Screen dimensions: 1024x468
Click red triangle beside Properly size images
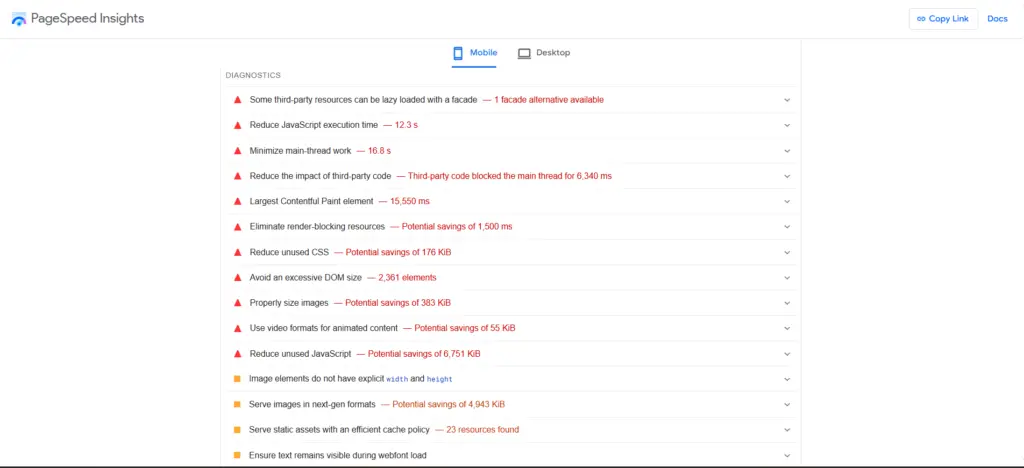(x=238, y=303)
